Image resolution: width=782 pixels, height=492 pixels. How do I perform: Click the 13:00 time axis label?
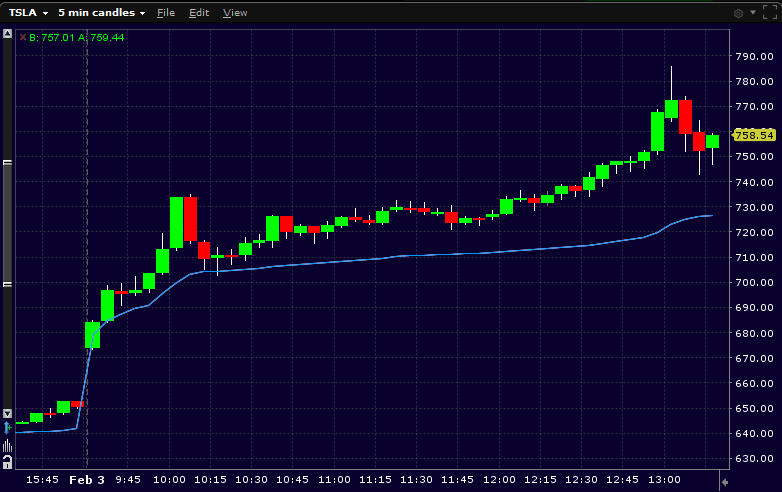click(x=664, y=480)
